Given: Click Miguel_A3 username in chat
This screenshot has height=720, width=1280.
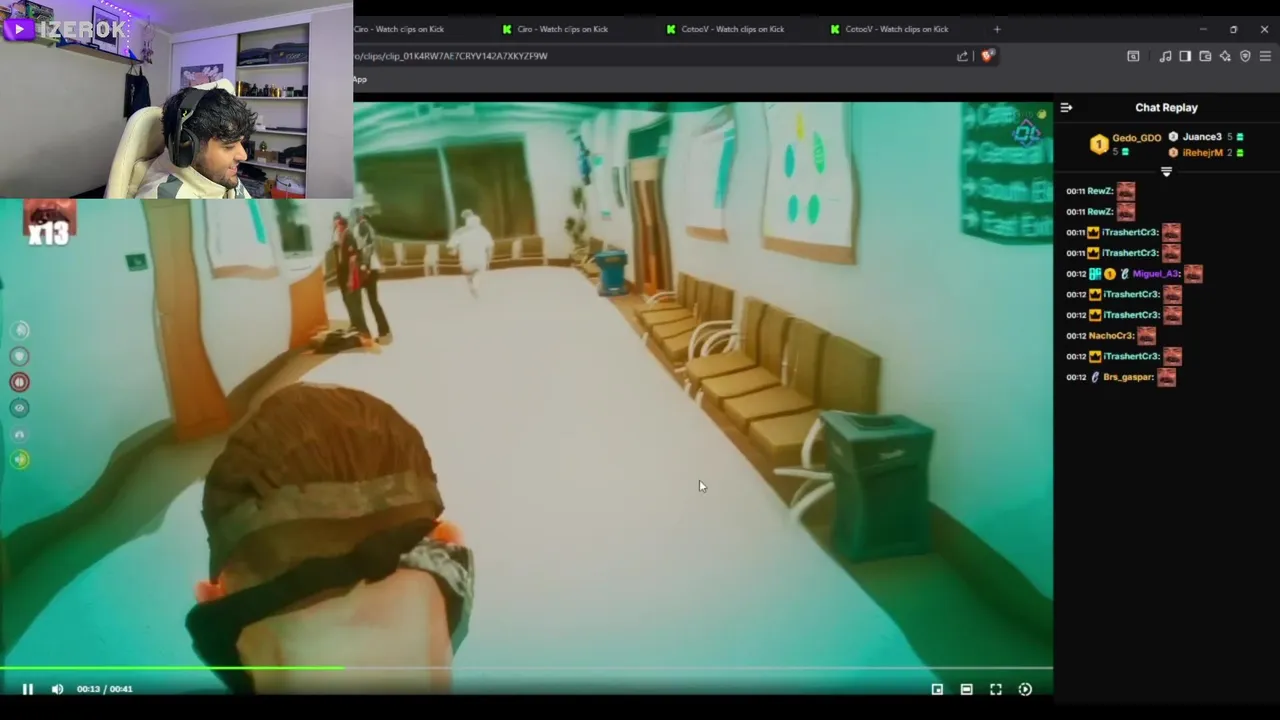Looking at the screenshot, I should coord(1156,274).
